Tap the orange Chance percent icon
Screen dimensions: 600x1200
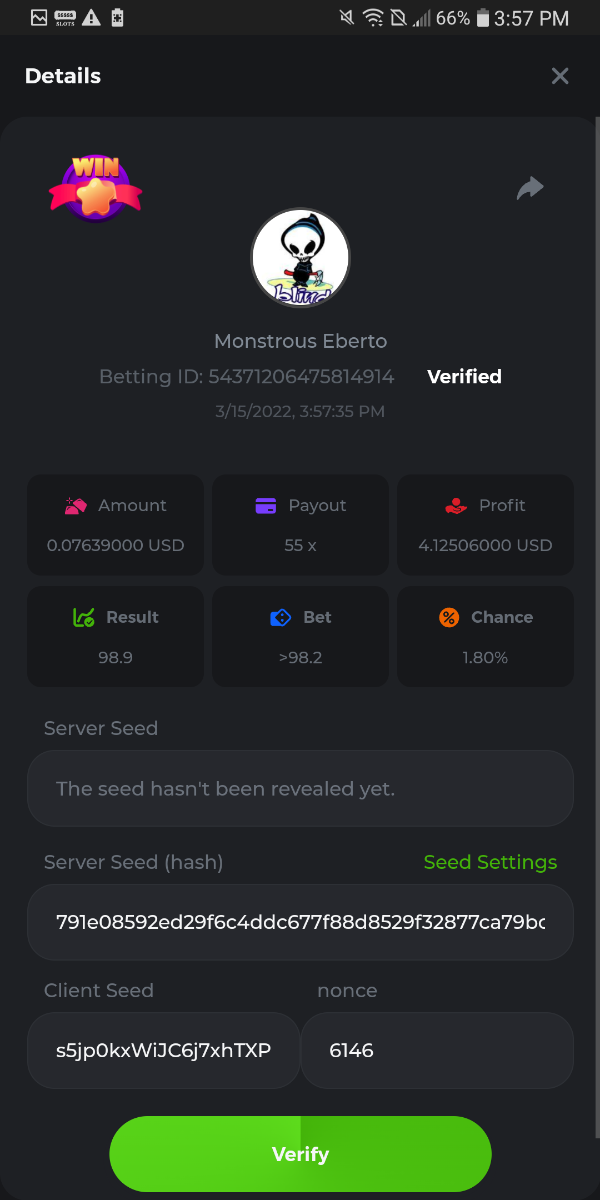[x=449, y=618]
